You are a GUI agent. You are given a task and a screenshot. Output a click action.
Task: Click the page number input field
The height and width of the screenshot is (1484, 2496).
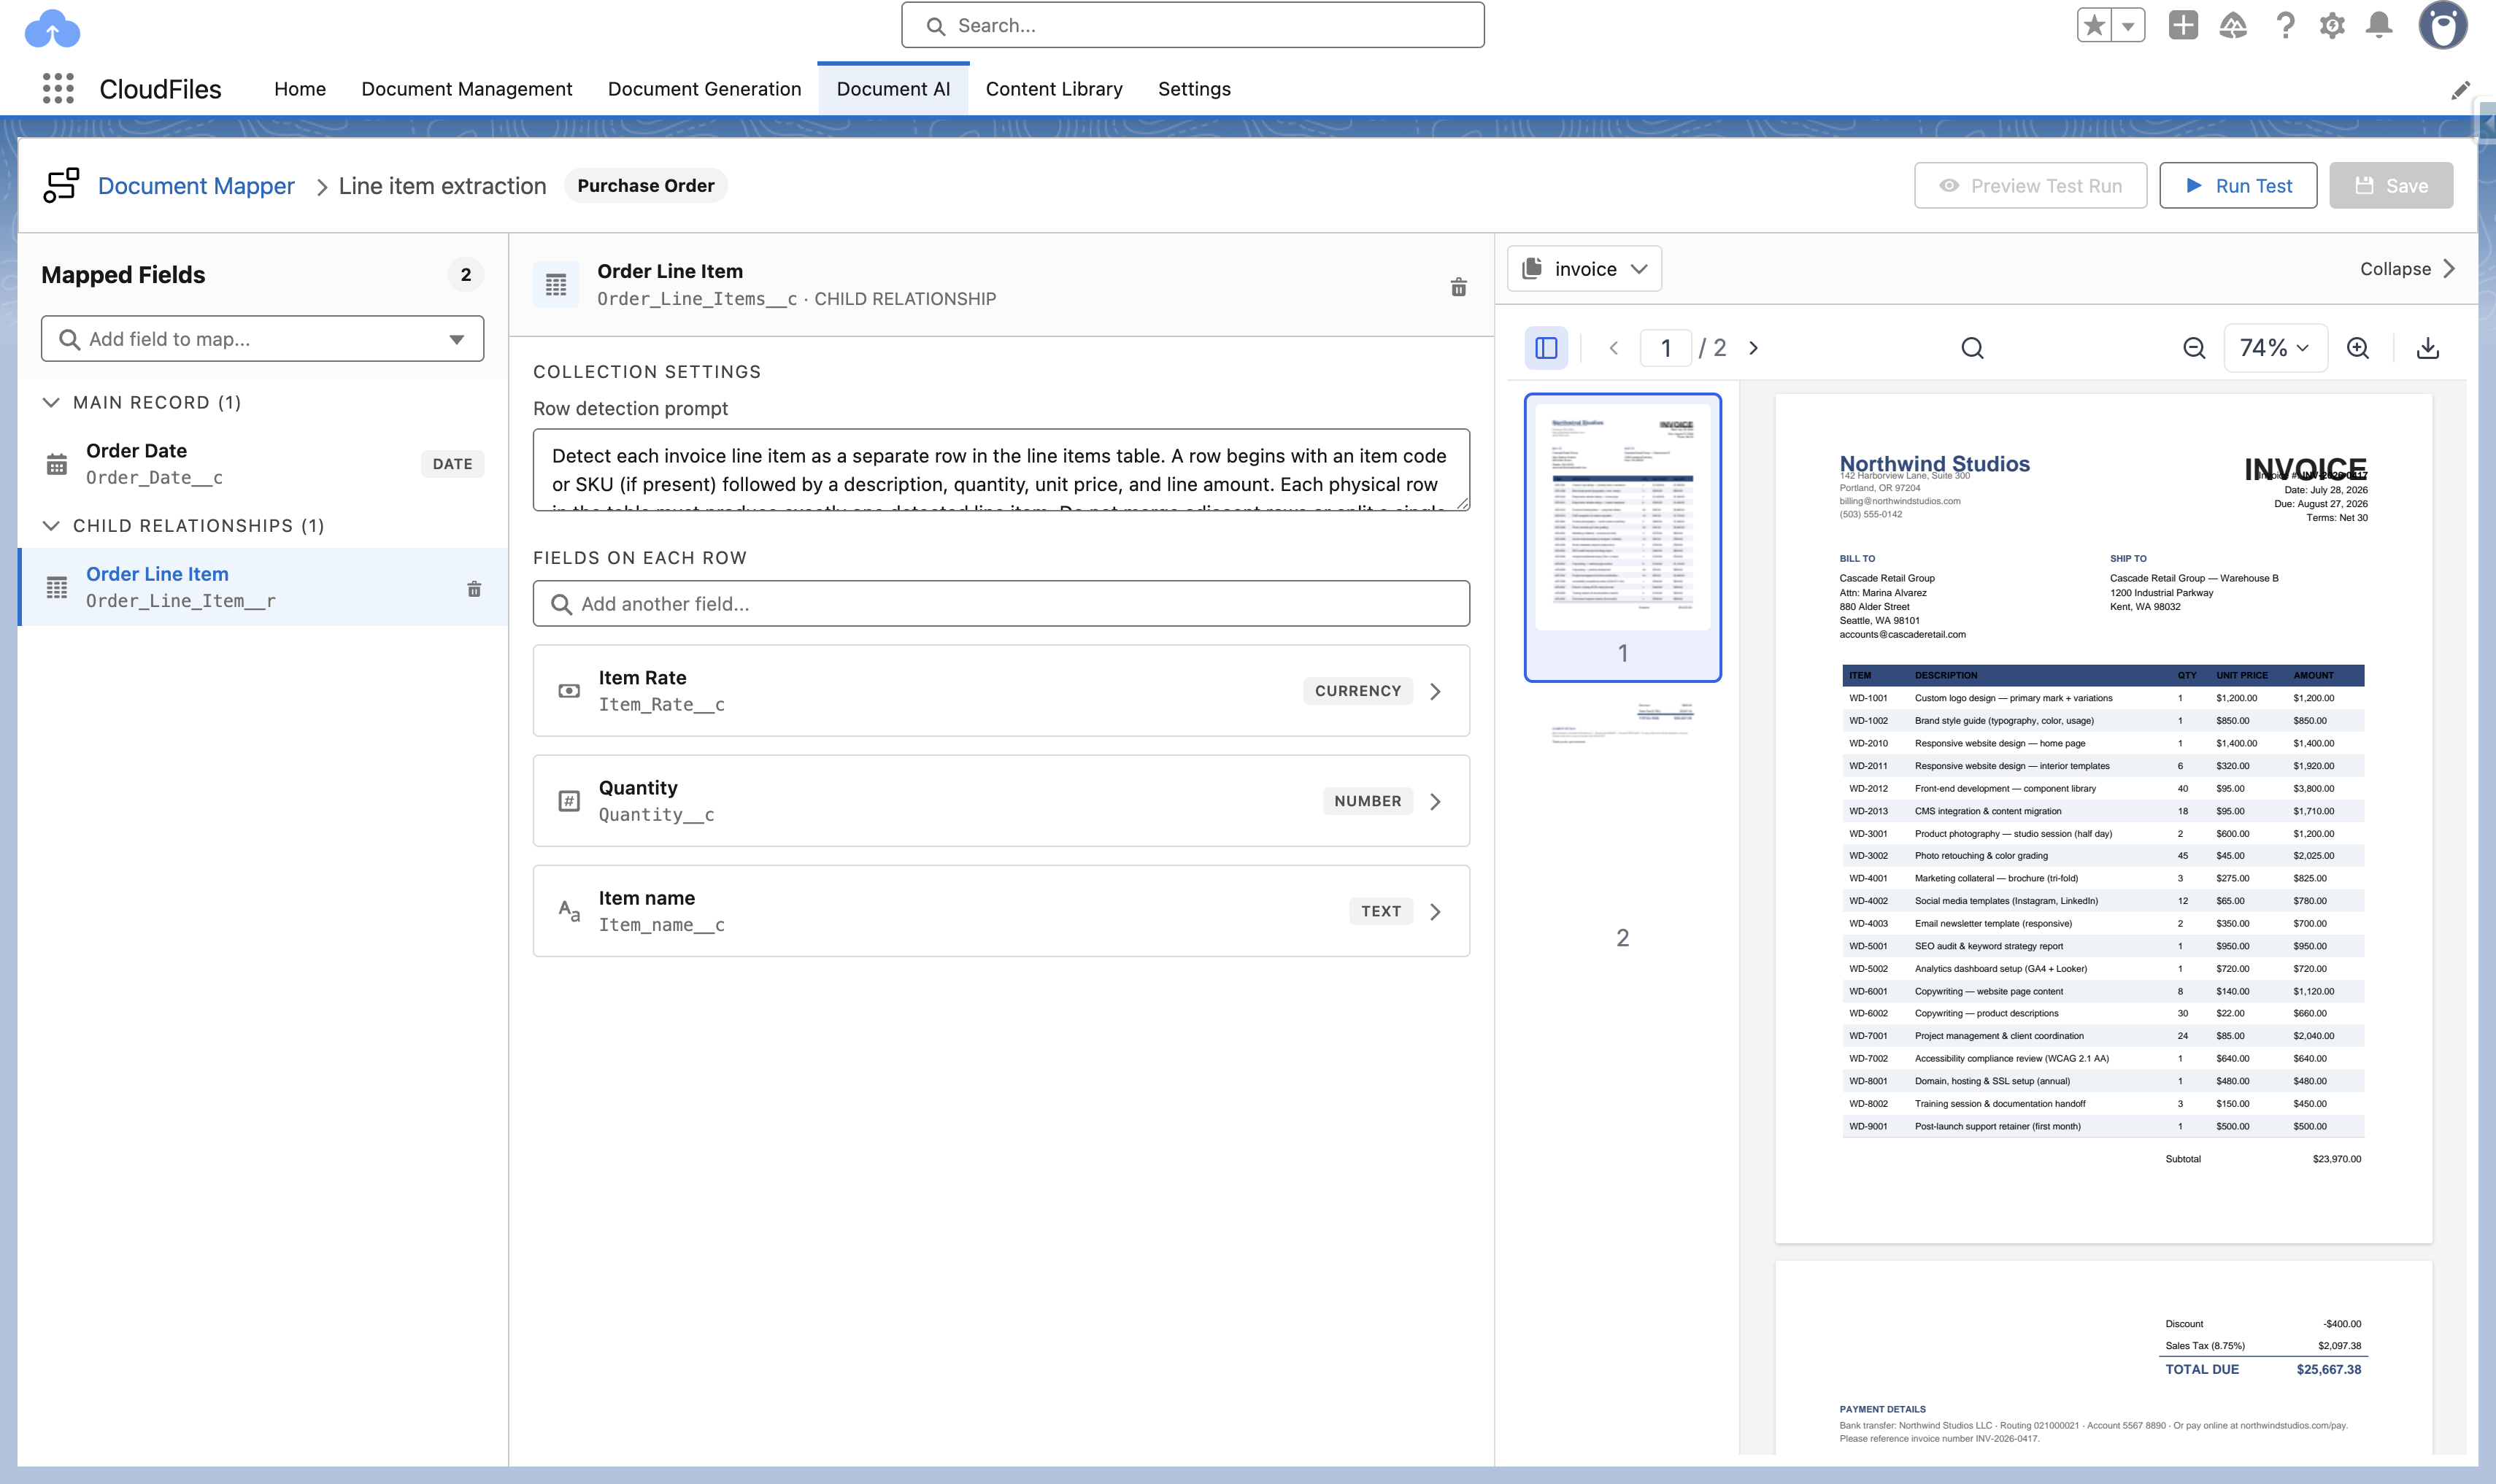(x=1666, y=348)
